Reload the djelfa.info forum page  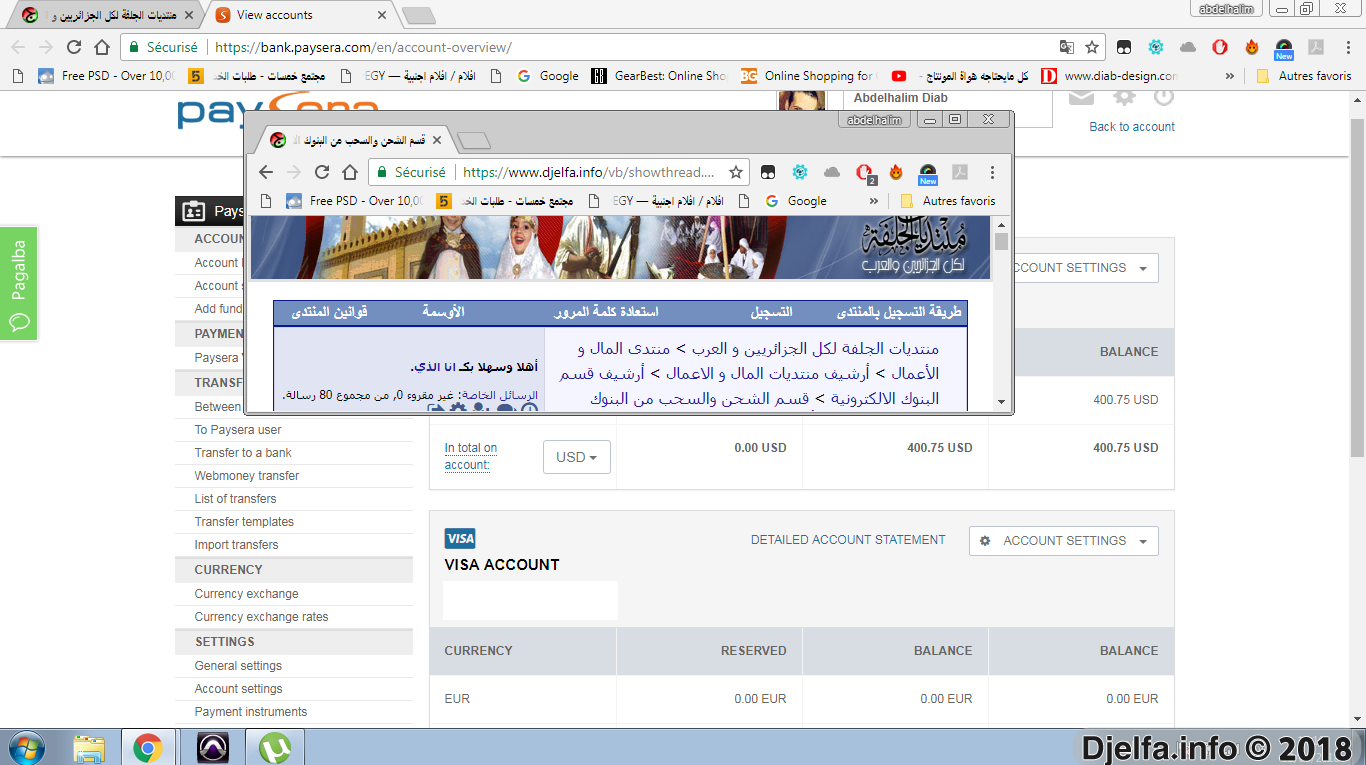(322, 172)
